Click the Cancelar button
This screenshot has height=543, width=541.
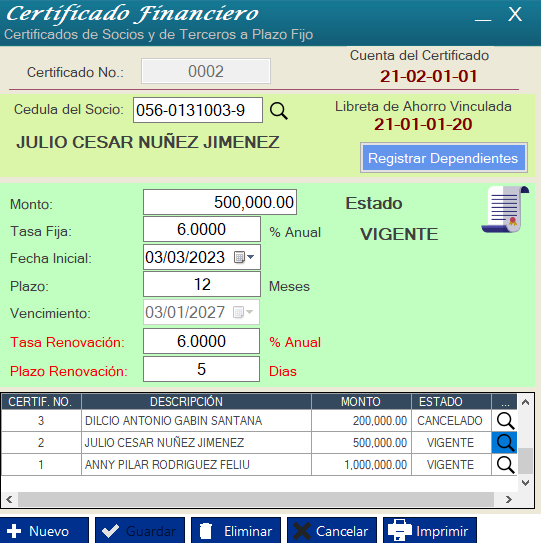click(x=332, y=531)
